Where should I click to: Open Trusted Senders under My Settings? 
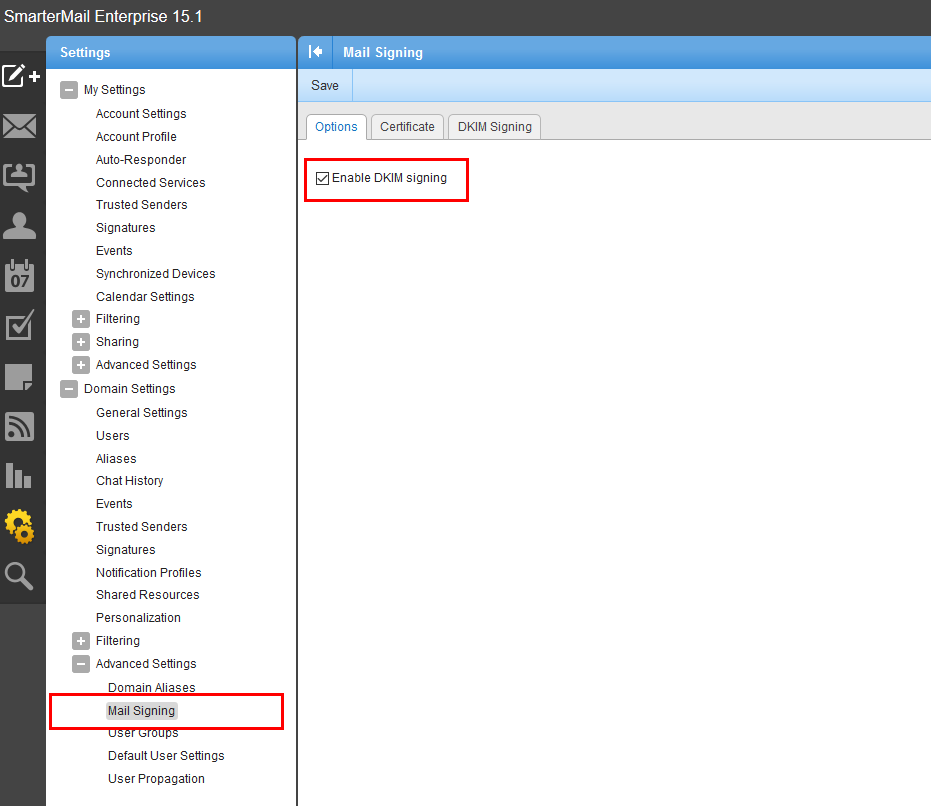[141, 204]
